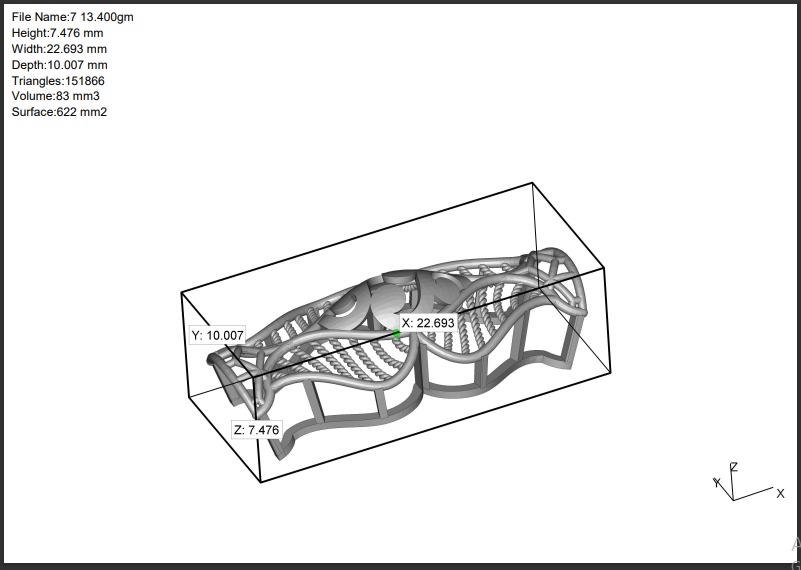
Task: Click the Height:7.476 mm info line
Action: pos(57,33)
